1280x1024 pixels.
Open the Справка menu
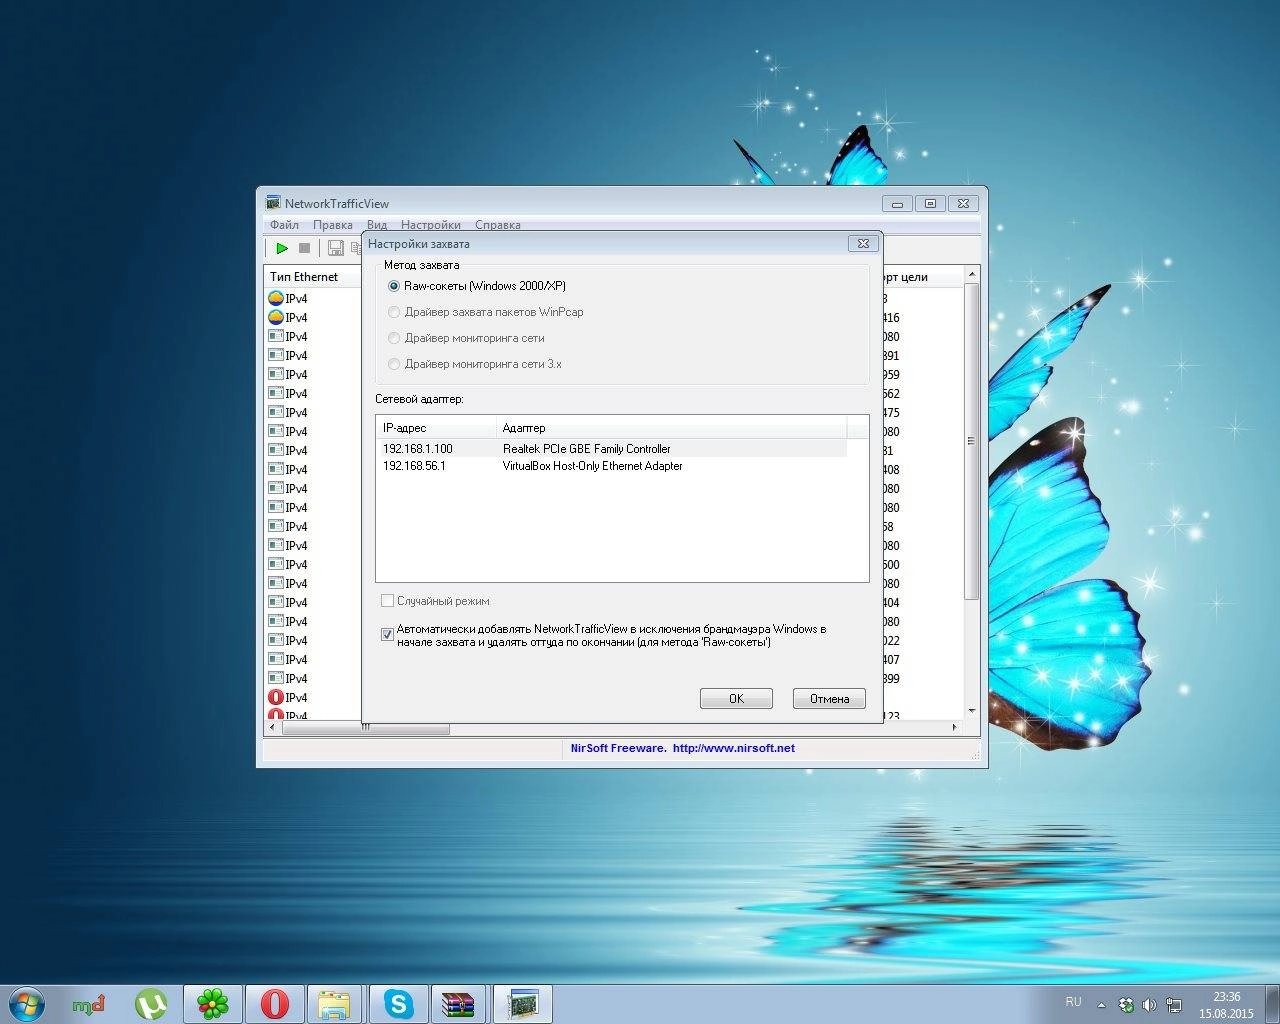(x=498, y=225)
